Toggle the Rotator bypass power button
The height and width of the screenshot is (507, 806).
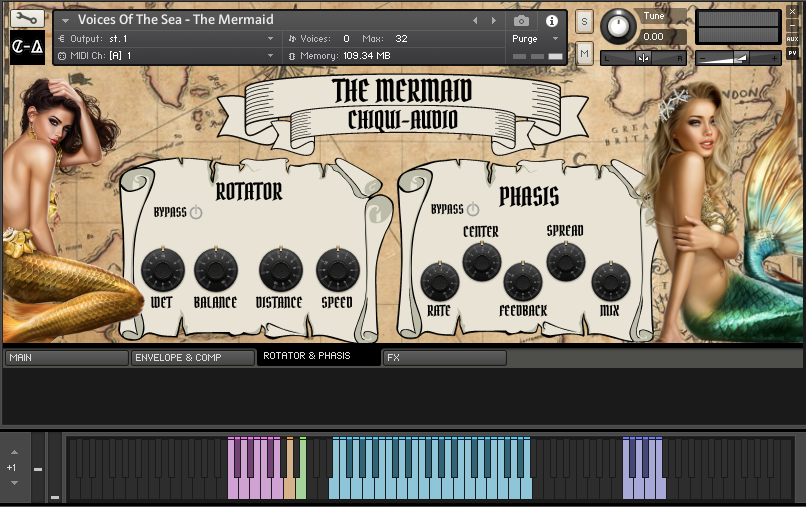196,212
